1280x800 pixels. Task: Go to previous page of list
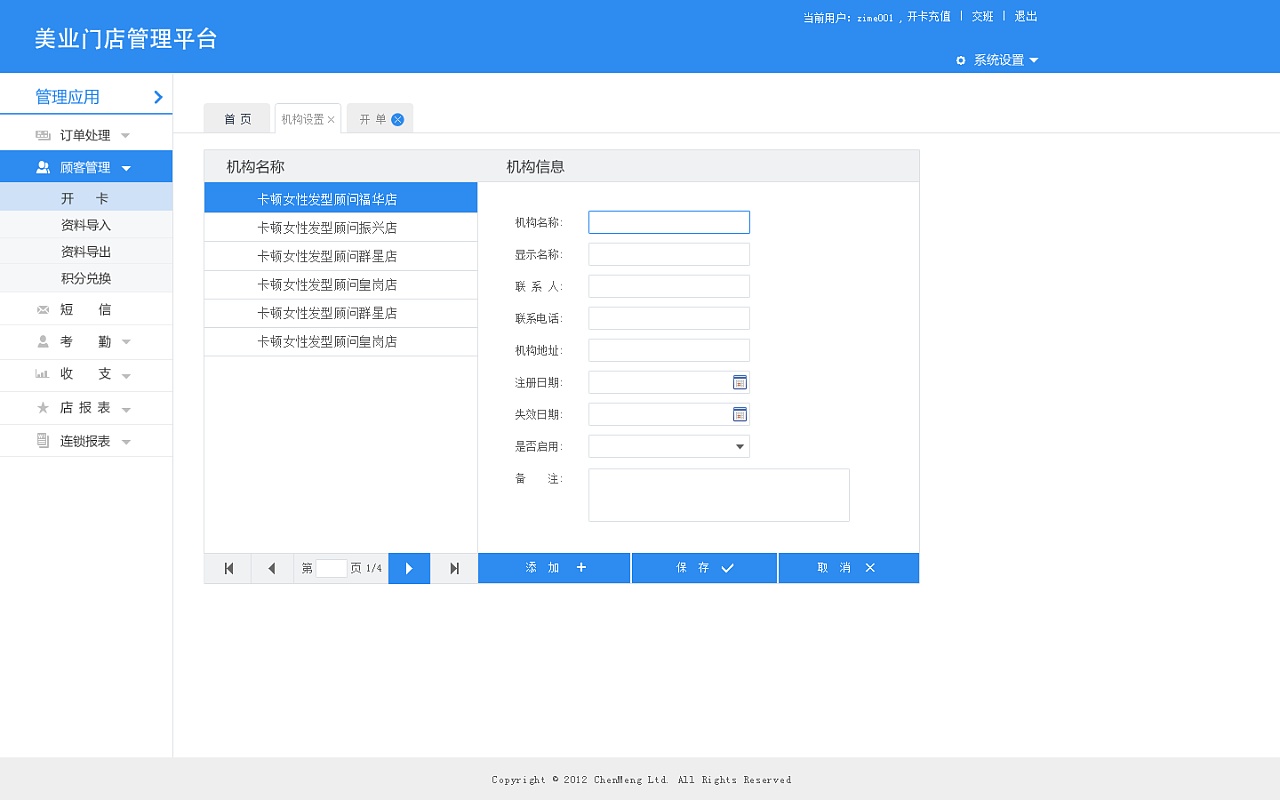tap(272, 568)
